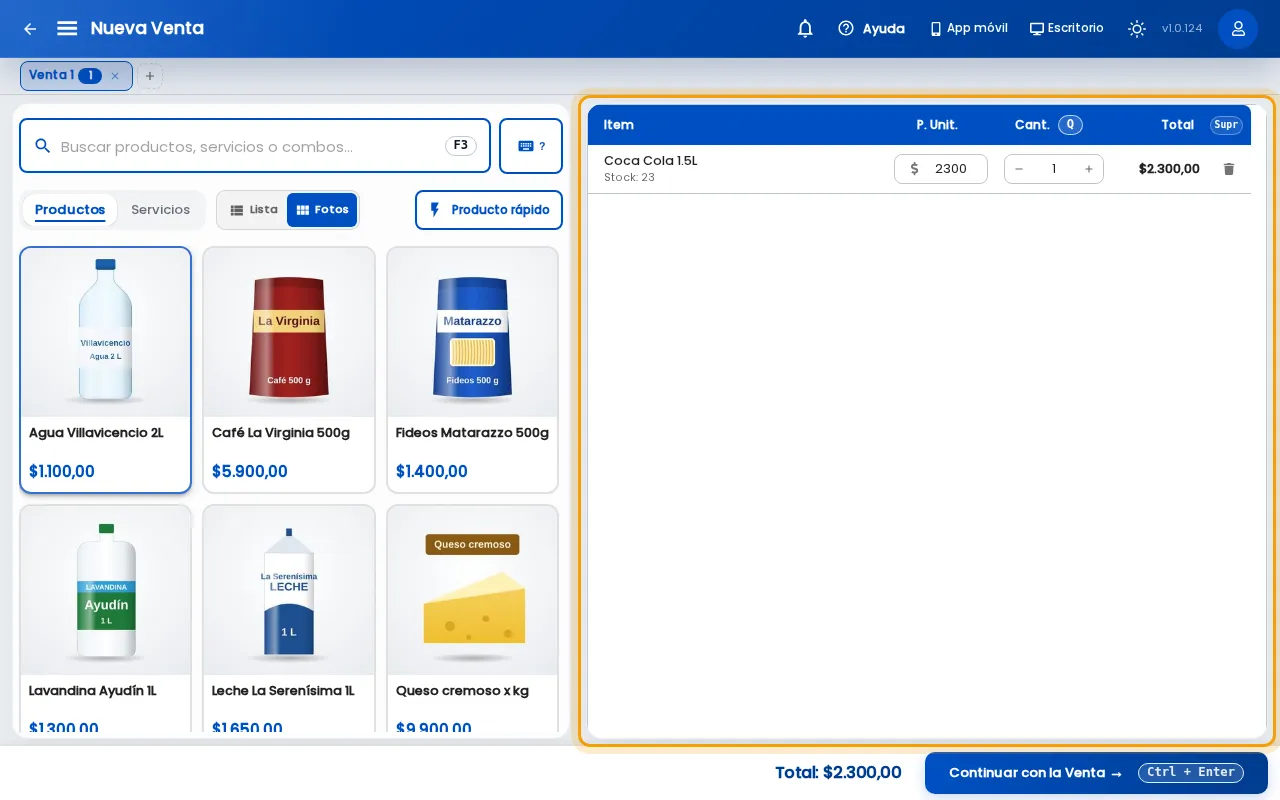Click Producto rápido button
The width and height of the screenshot is (1280, 800).
489,210
